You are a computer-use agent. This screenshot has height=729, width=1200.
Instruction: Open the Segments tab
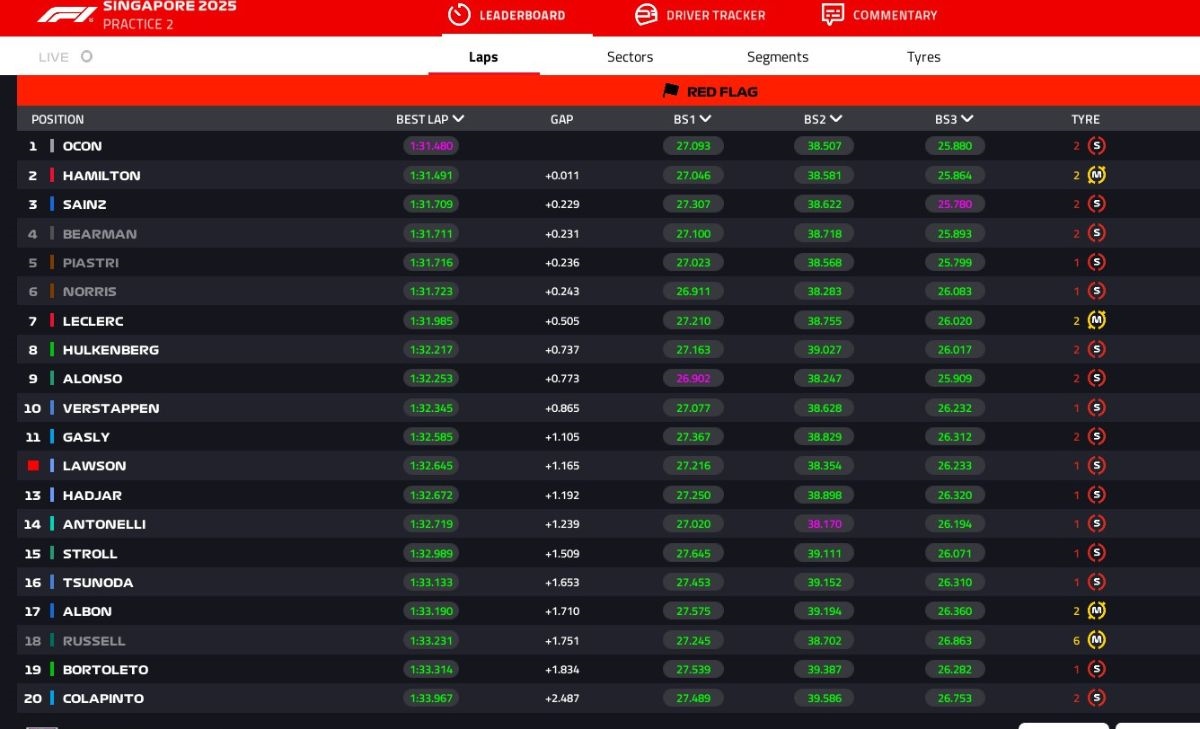(x=777, y=57)
